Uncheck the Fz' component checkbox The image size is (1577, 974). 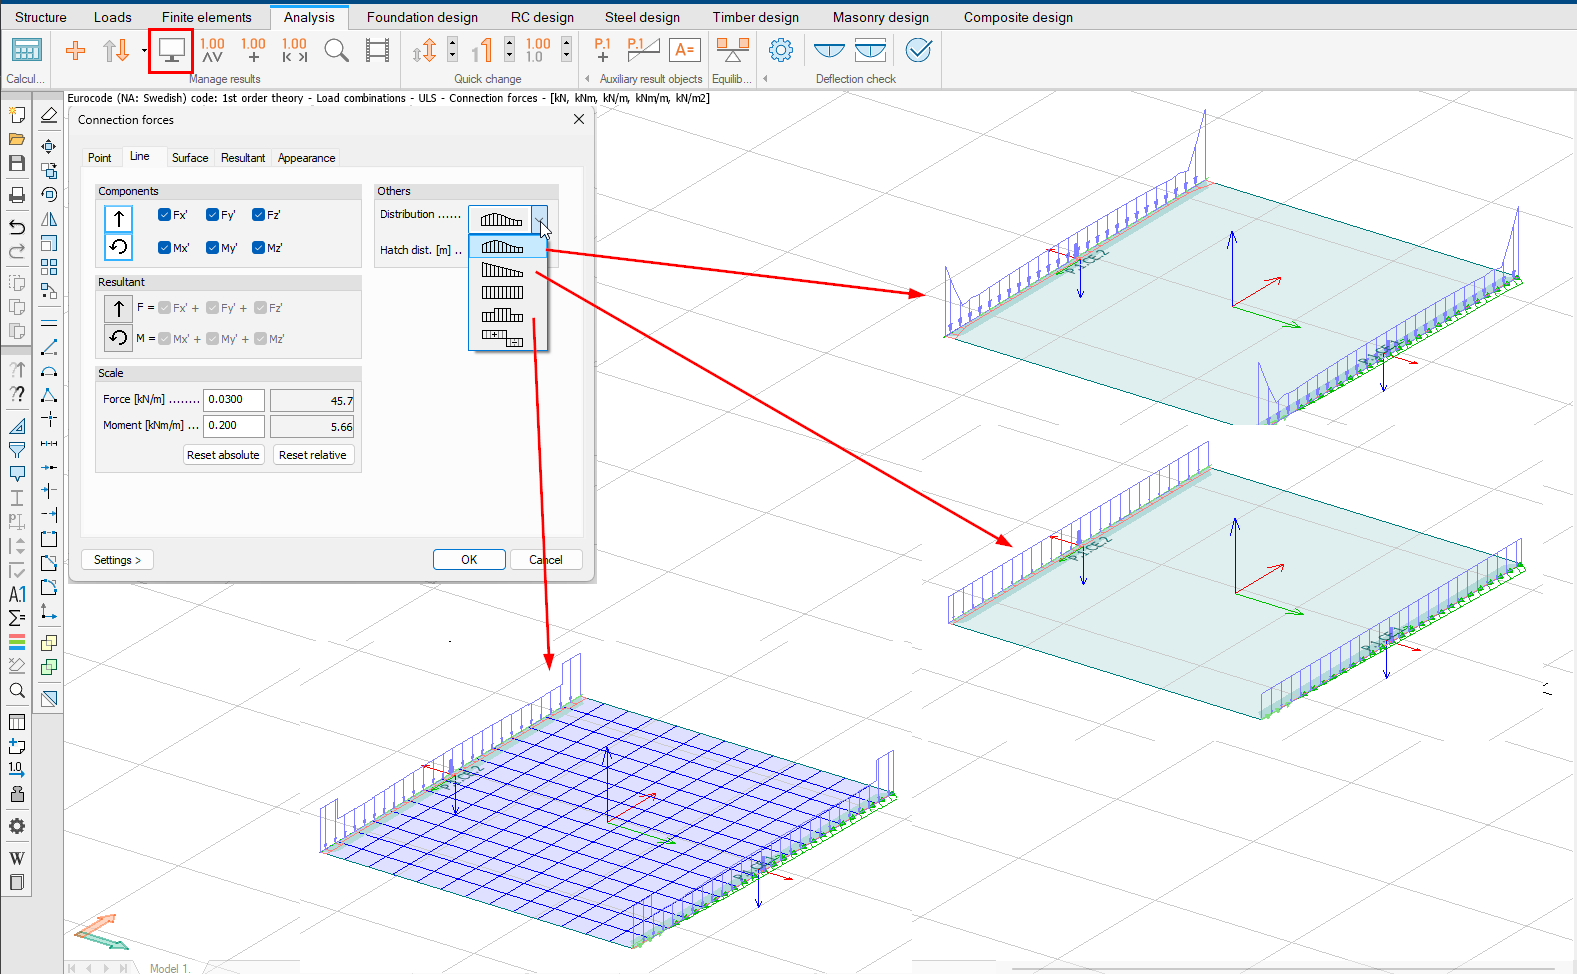(258, 215)
